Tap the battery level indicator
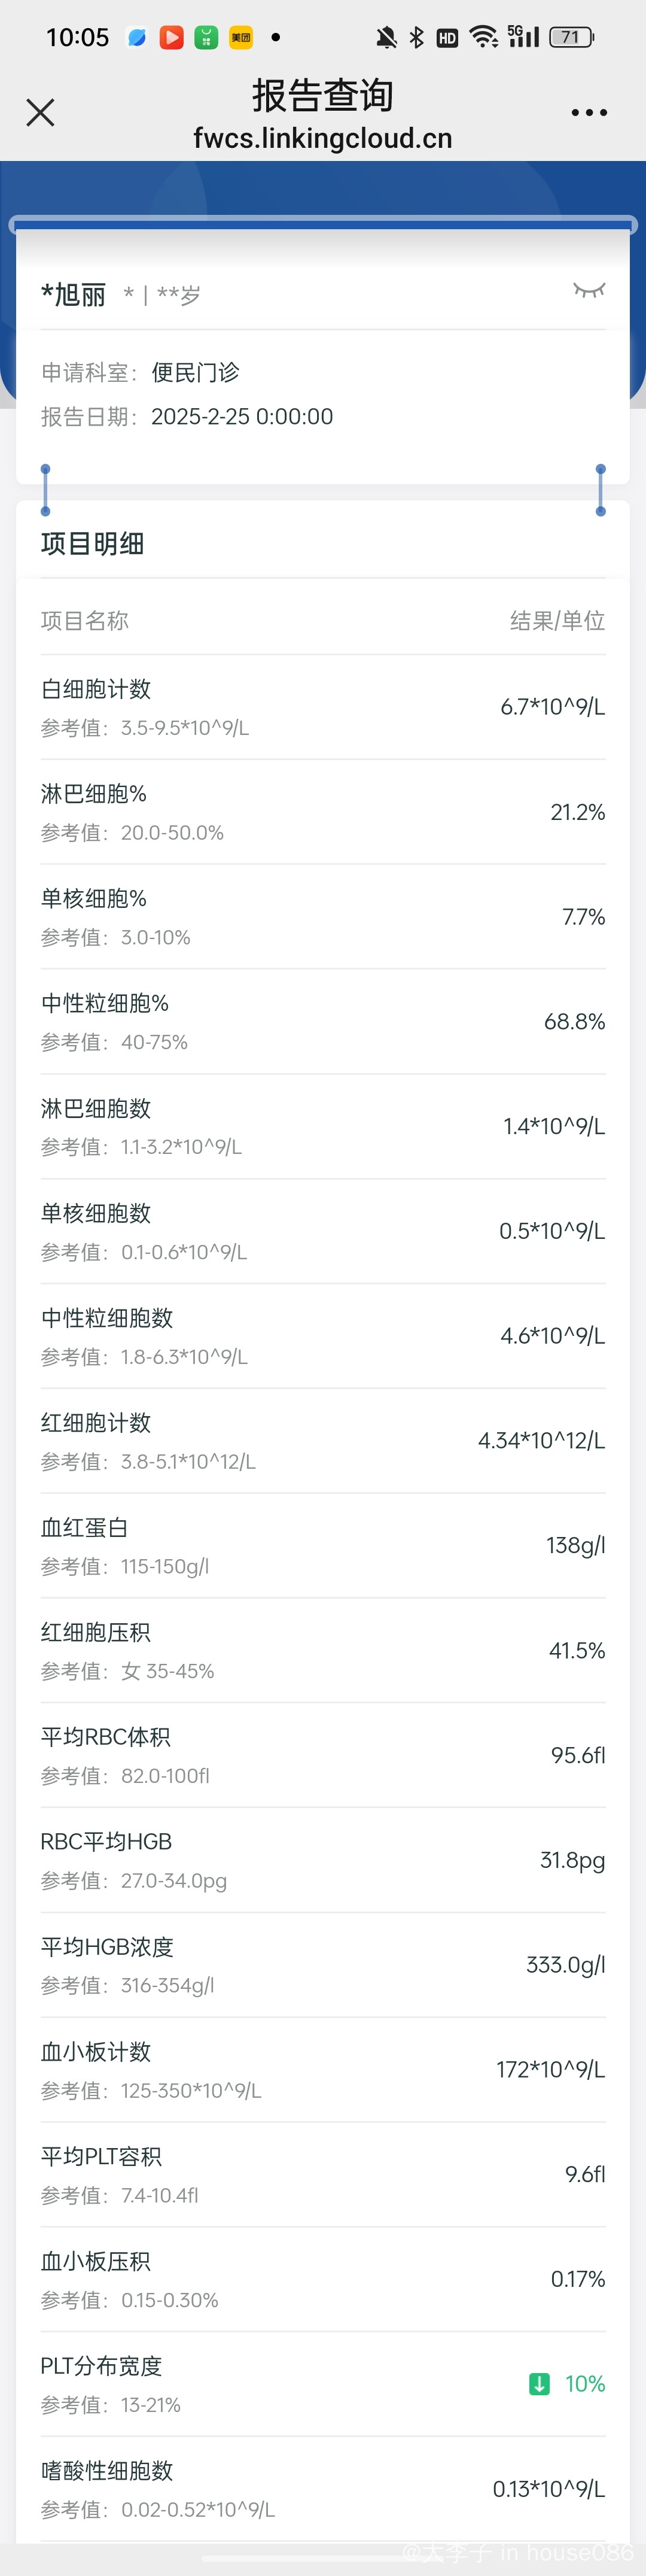The height and width of the screenshot is (2576, 646). coord(571,37)
